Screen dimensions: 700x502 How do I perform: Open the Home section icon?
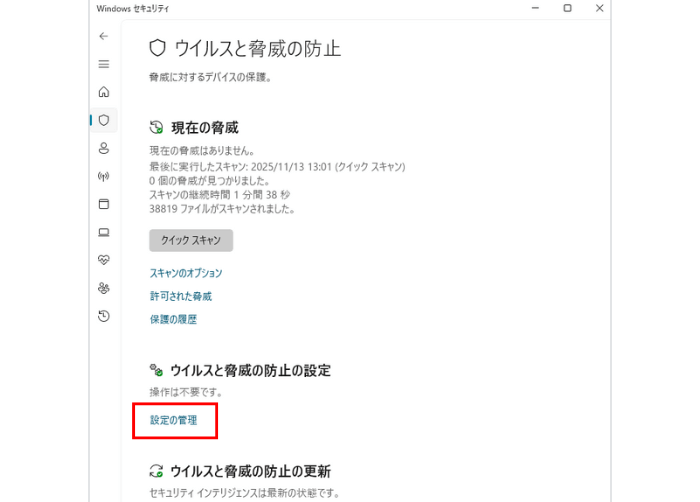[x=104, y=92]
